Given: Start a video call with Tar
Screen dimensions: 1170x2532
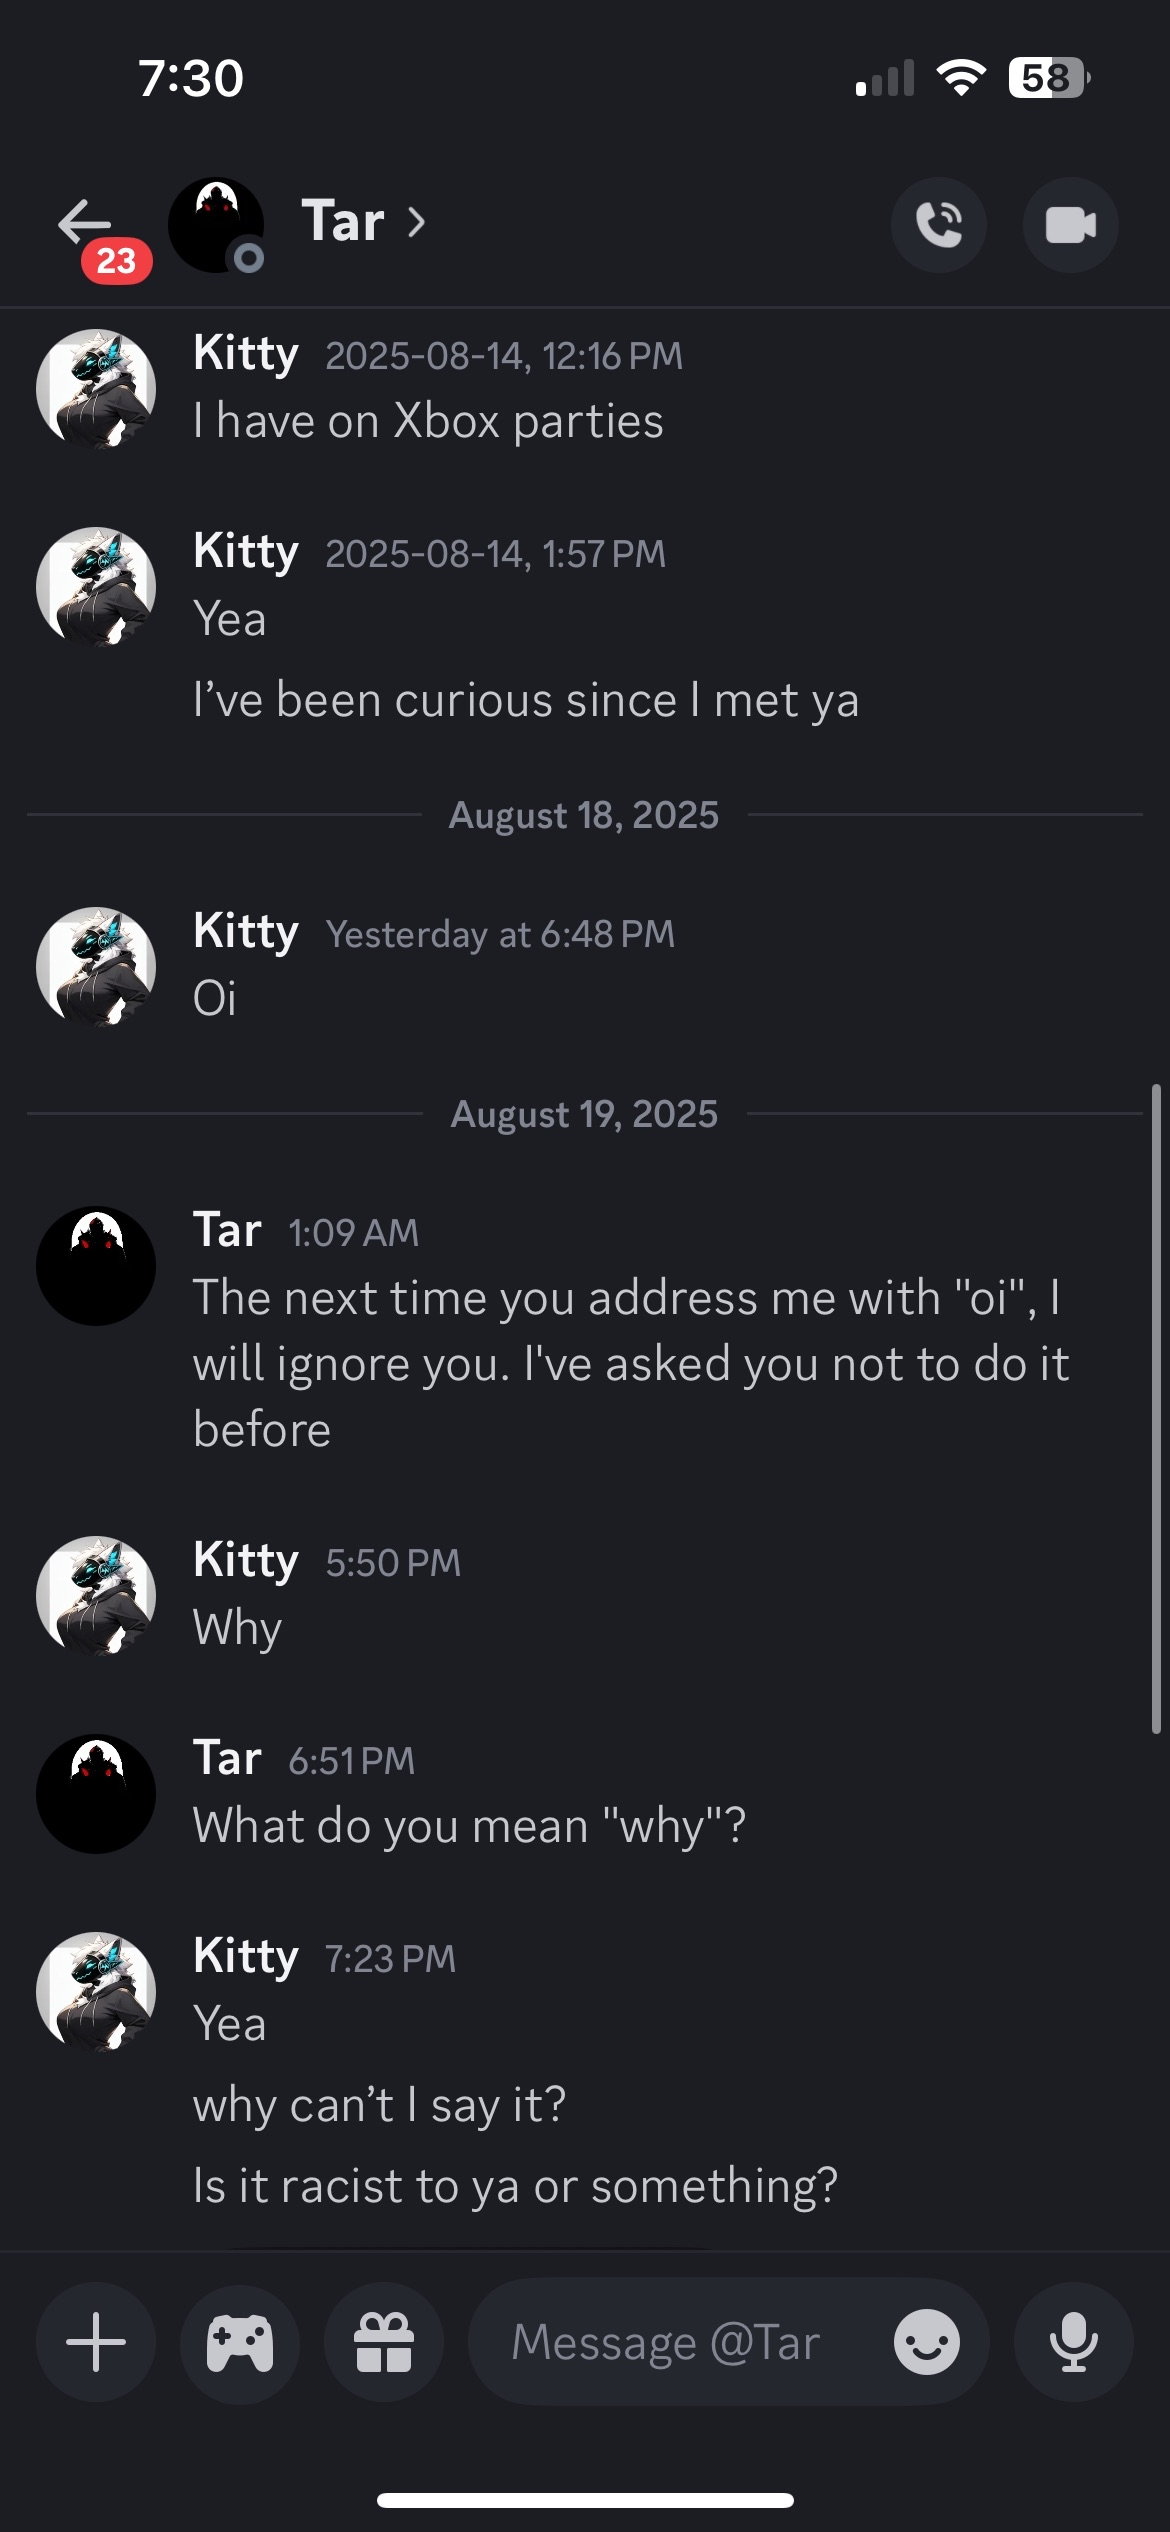Looking at the screenshot, I should (x=1070, y=225).
